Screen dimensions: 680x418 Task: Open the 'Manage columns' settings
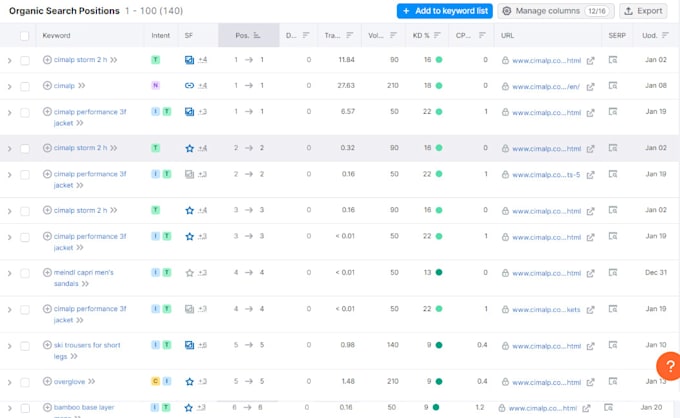coord(556,11)
